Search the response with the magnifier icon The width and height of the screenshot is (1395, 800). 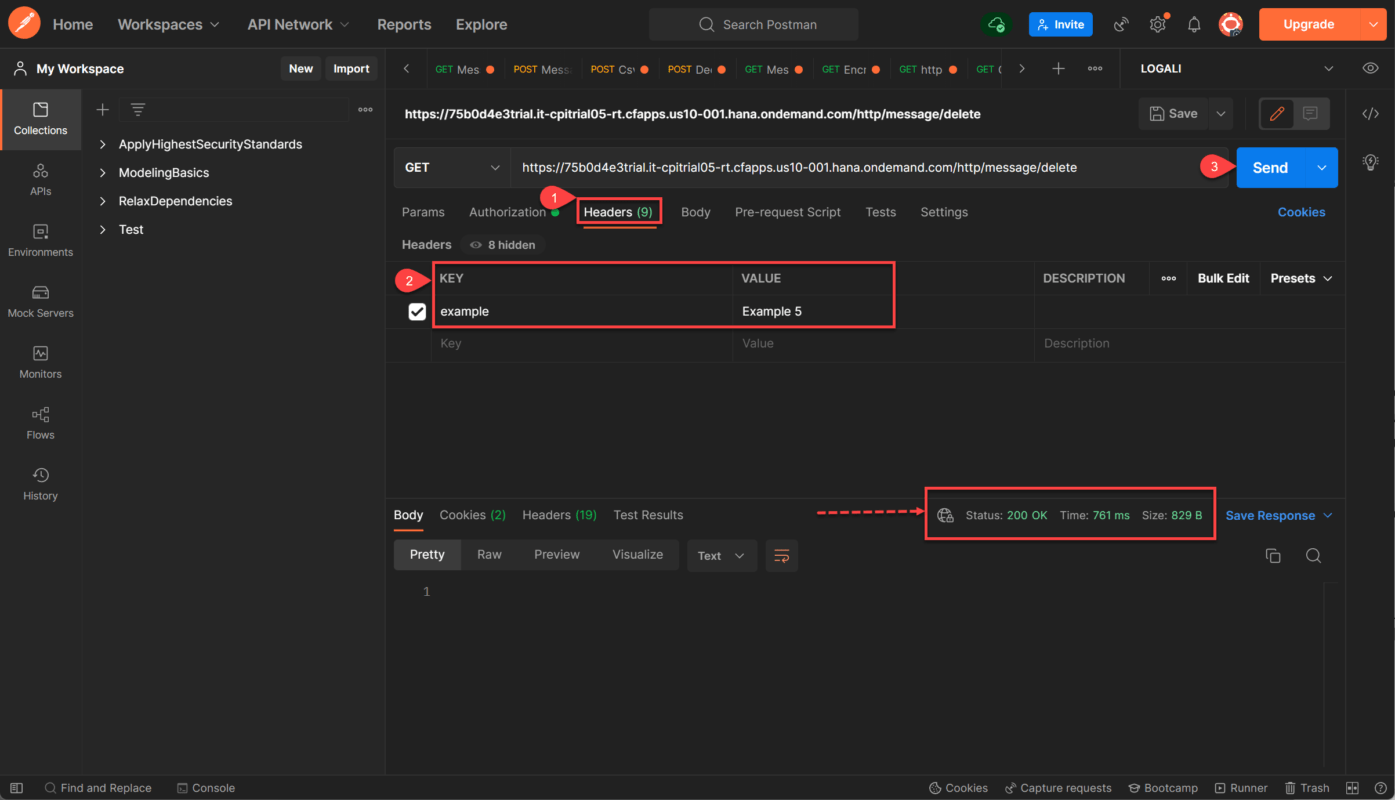click(1313, 556)
